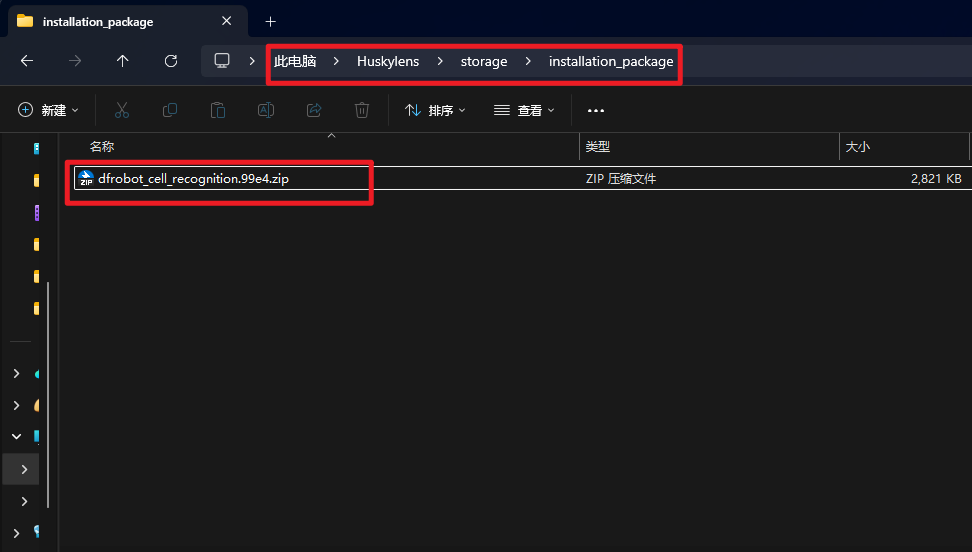The image size is (972, 552).
Task: Click the Copy icon in toolbar
Action: pyautogui.click(x=170, y=110)
